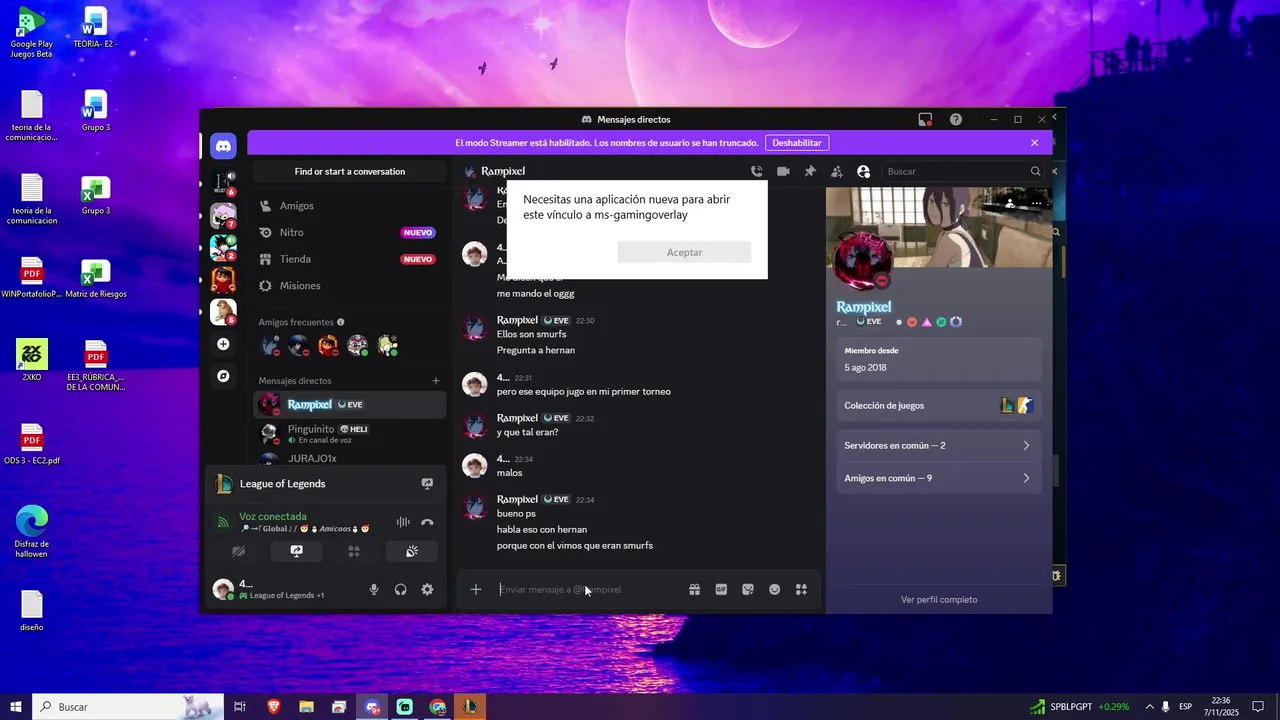Open the Tienda shop page

350,259
